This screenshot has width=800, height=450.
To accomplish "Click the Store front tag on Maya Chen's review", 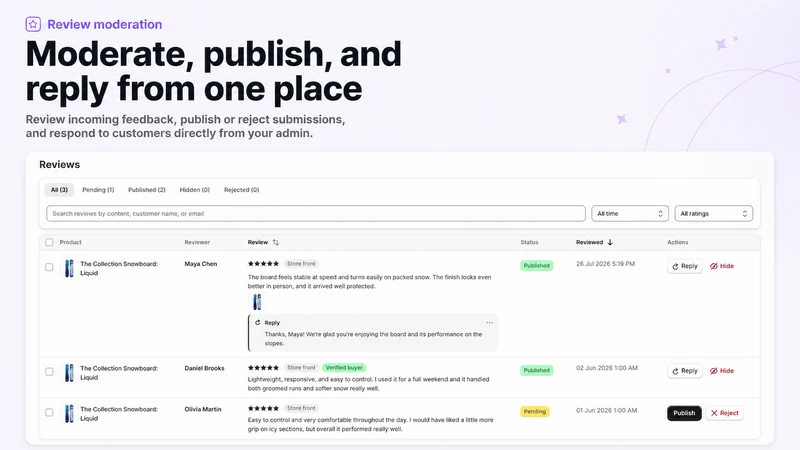I will coord(301,264).
